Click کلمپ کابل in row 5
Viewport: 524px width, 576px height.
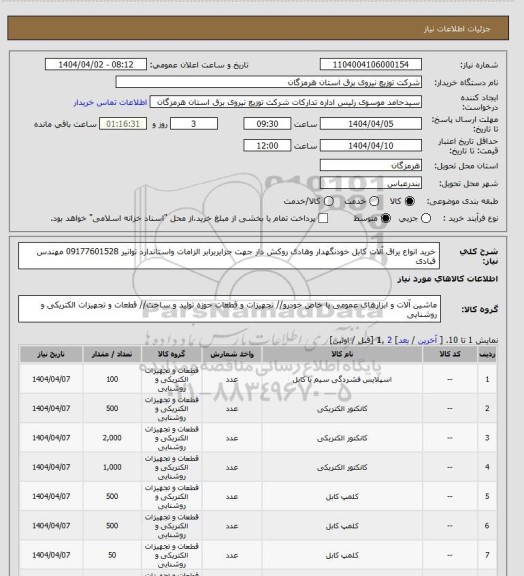coord(342,497)
